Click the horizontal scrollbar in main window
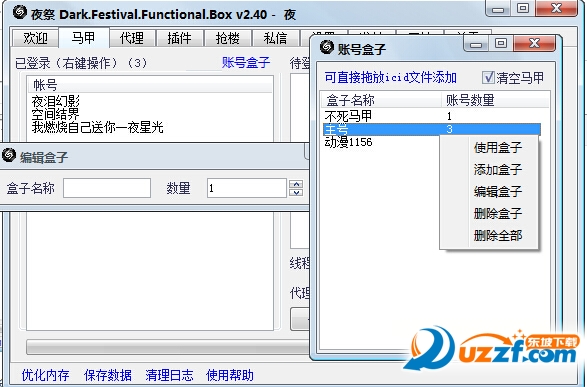This screenshot has width=587, height=387. coord(168,347)
